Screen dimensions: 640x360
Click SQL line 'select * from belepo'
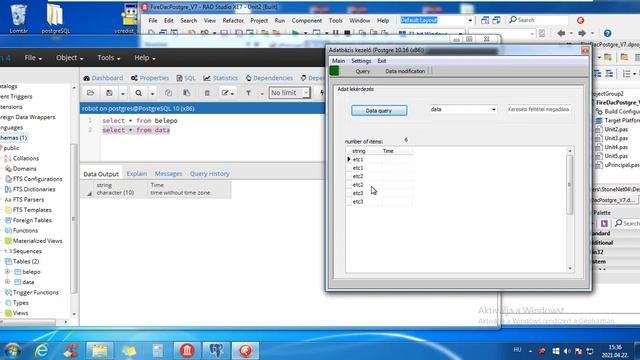[140, 121]
